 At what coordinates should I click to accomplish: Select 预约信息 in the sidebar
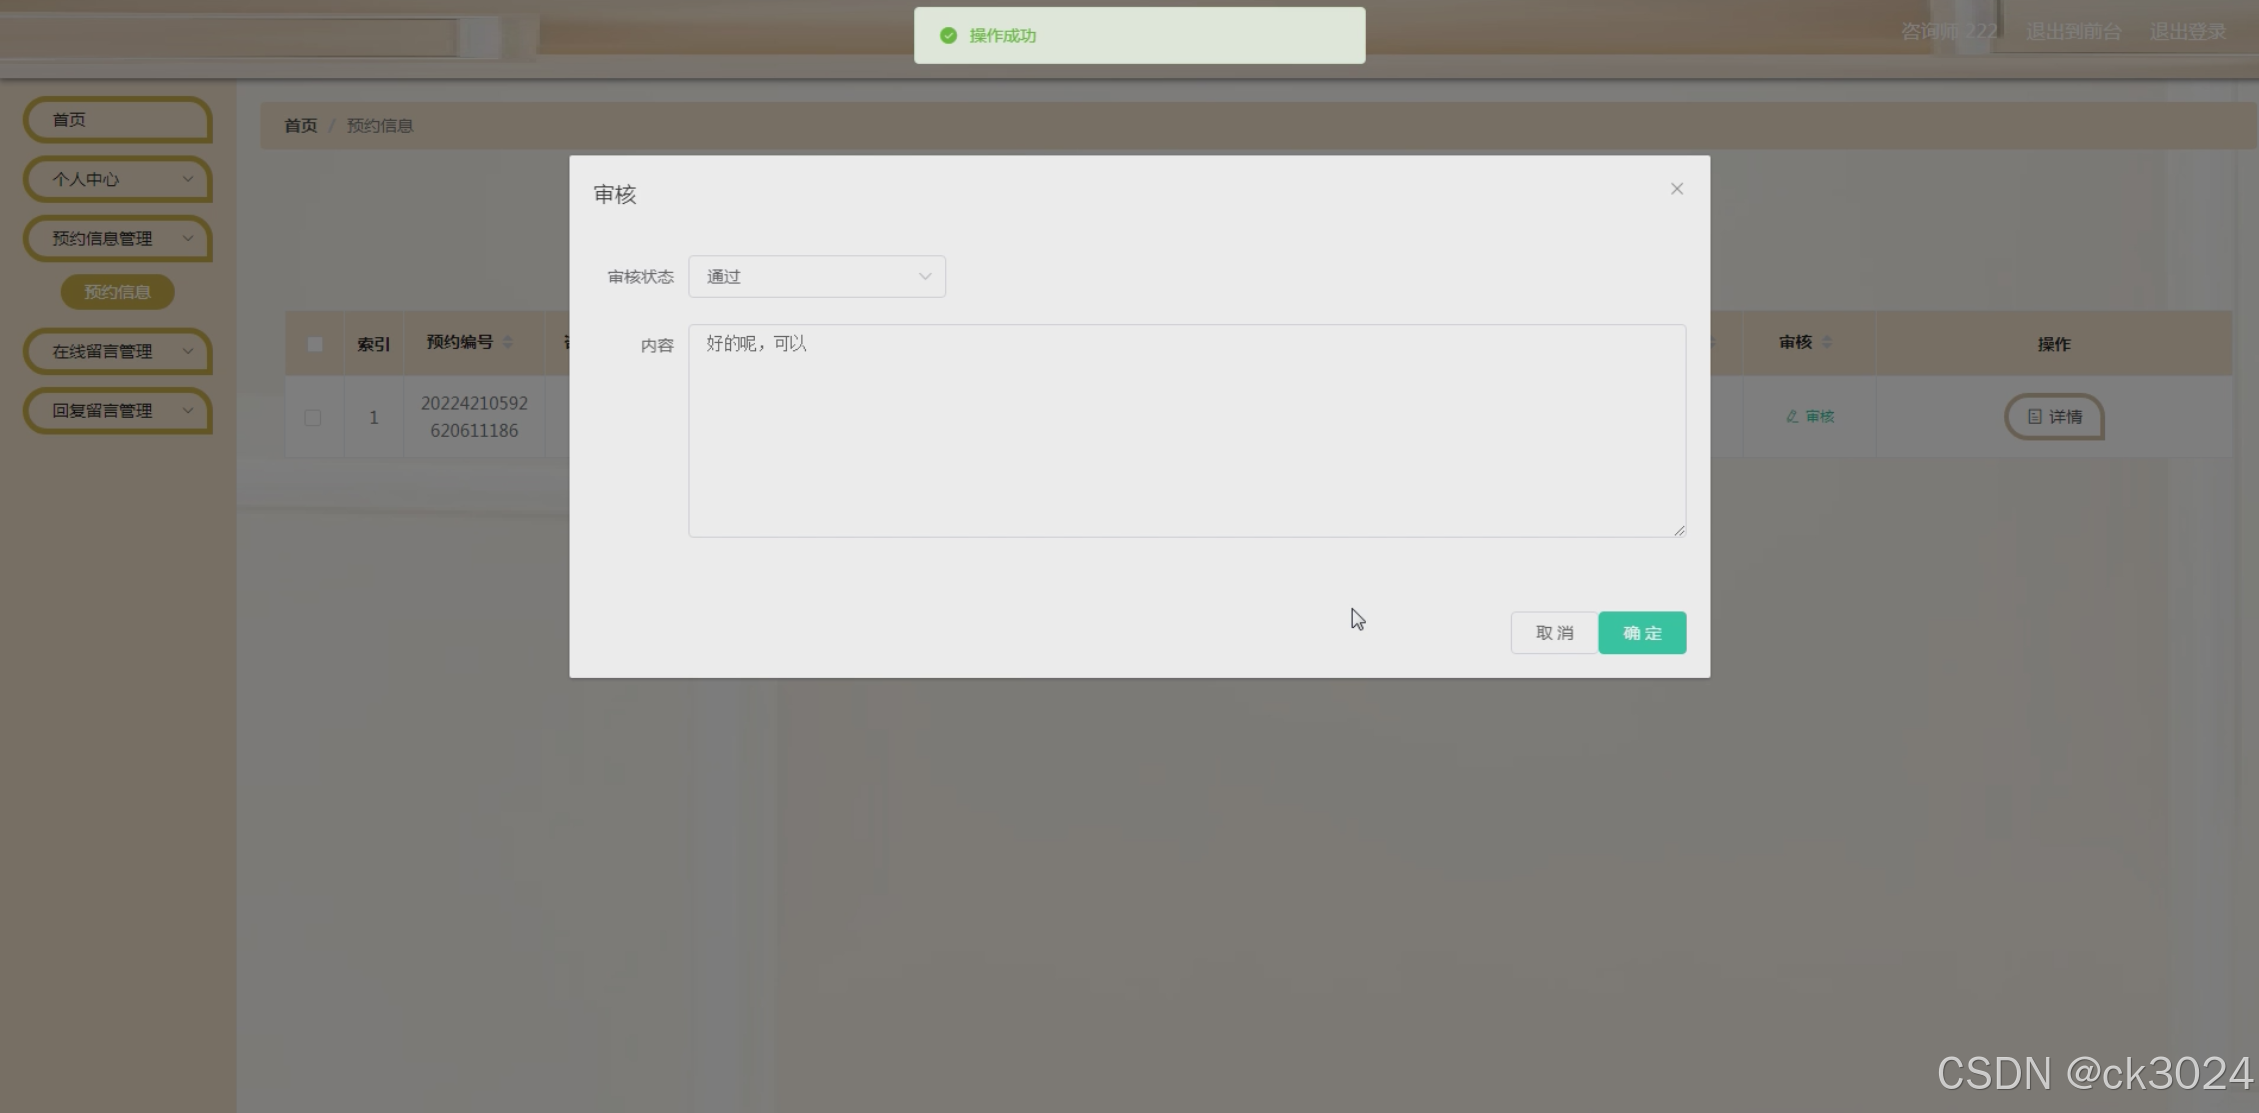117,291
